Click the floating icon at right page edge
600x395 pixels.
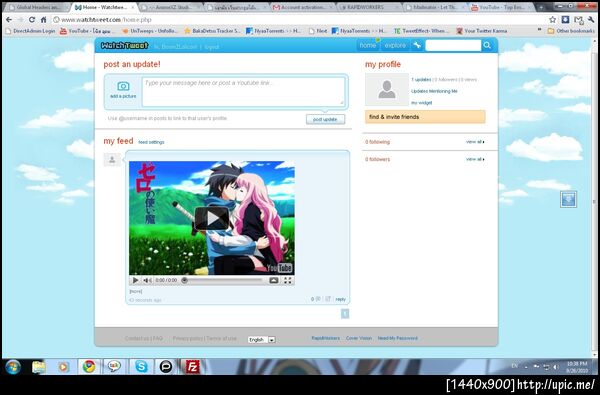(x=568, y=199)
